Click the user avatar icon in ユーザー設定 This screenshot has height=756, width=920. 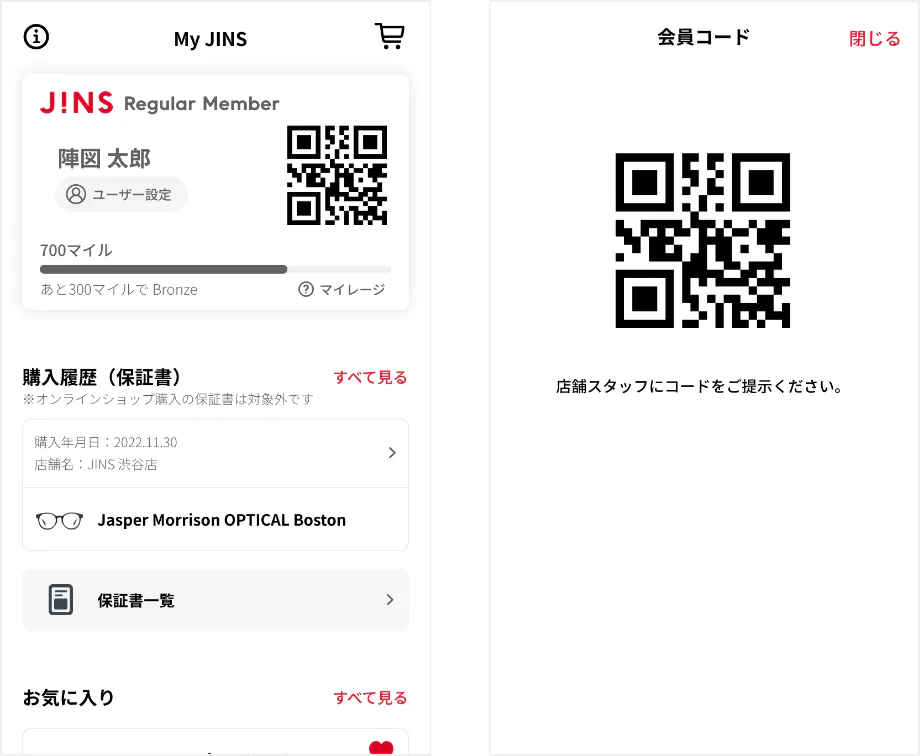76,194
